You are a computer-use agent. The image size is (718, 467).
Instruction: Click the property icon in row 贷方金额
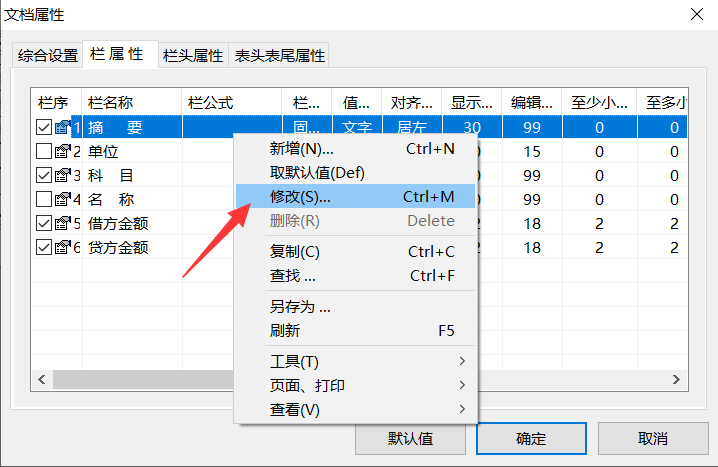pyautogui.click(x=62, y=247)
